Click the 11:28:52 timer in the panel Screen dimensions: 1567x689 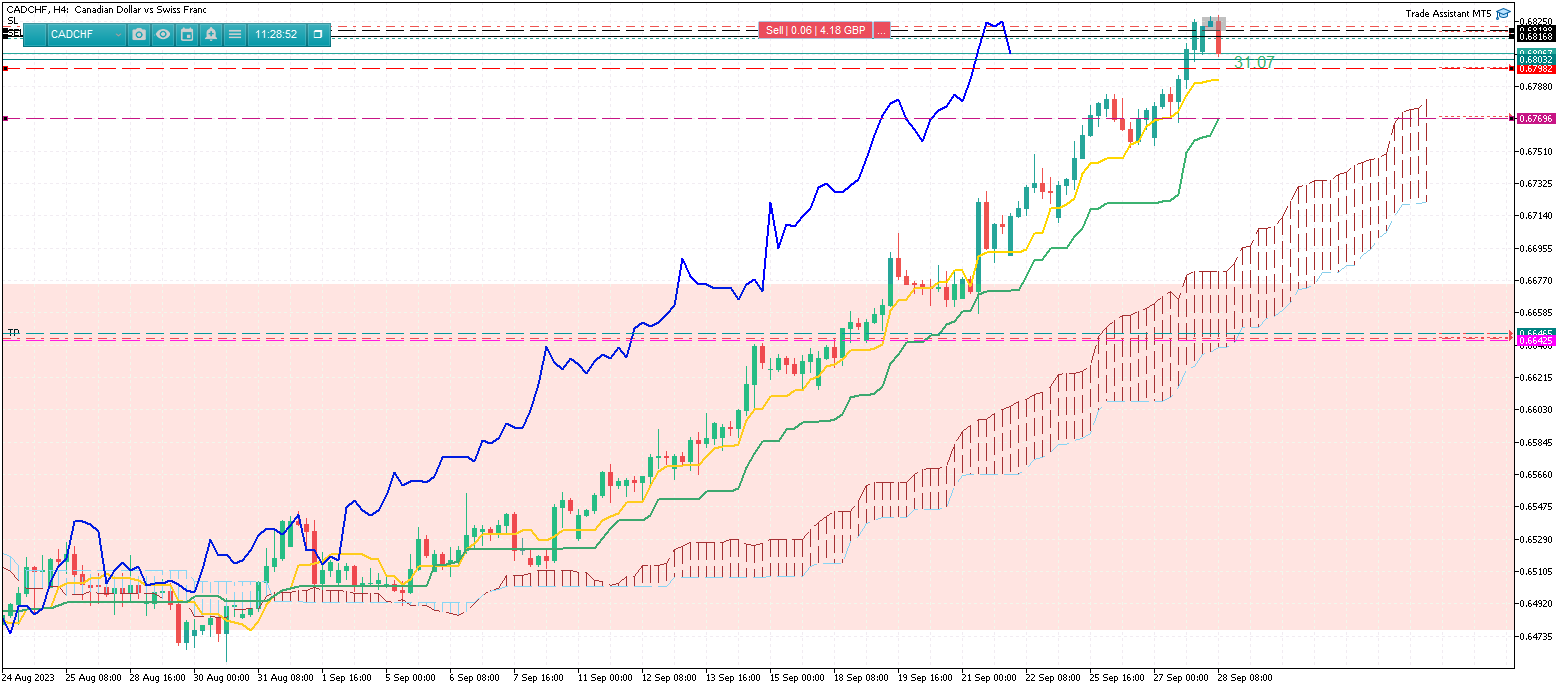pos(276,34)
